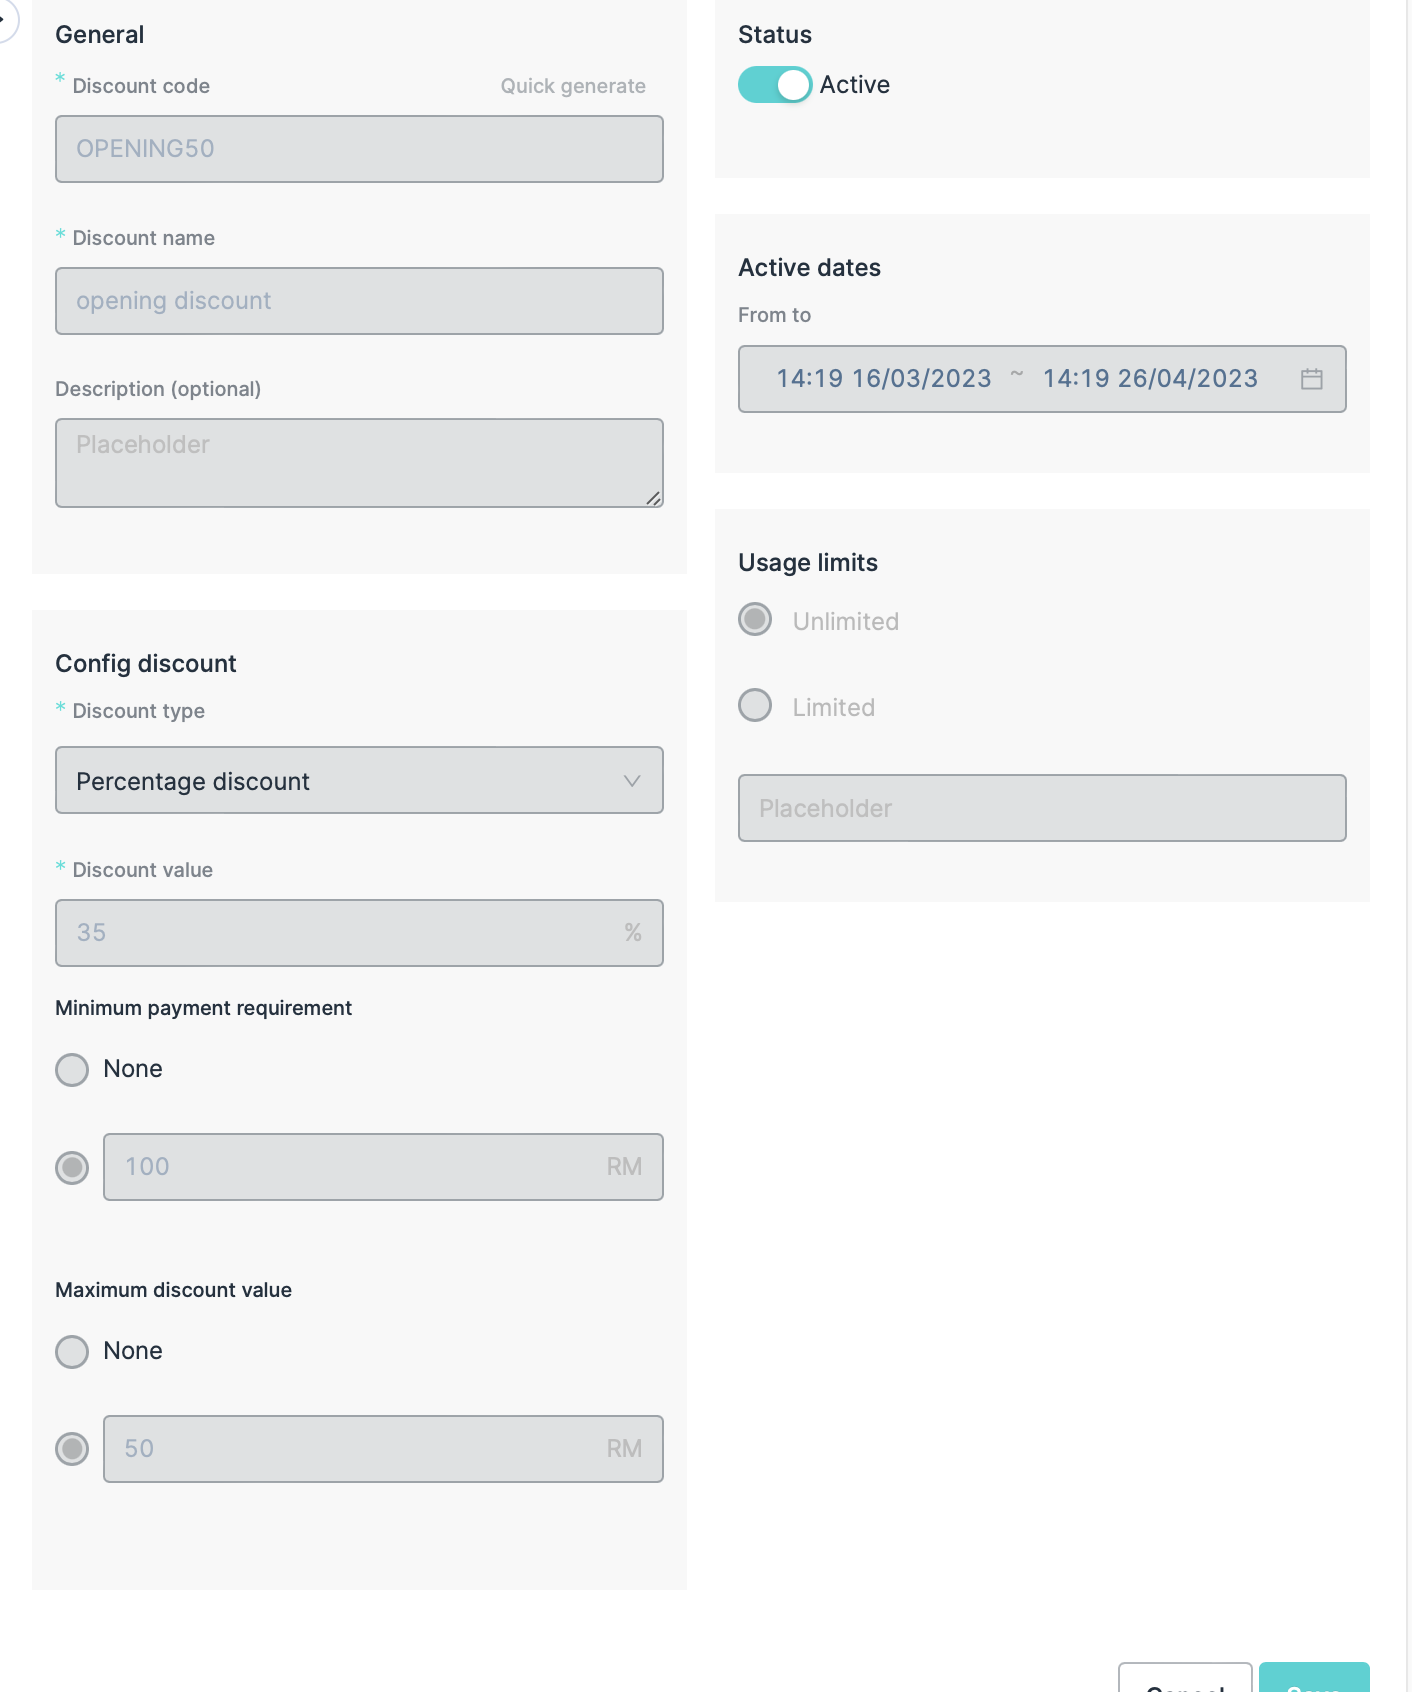Choose None for Maximum discount value

click(72, 1351)
